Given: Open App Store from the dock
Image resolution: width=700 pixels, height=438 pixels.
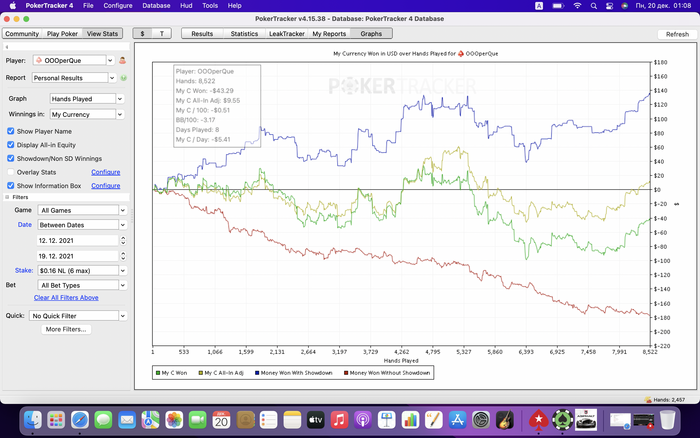Looking at the screenshot, I should click(x=458, y=420).
